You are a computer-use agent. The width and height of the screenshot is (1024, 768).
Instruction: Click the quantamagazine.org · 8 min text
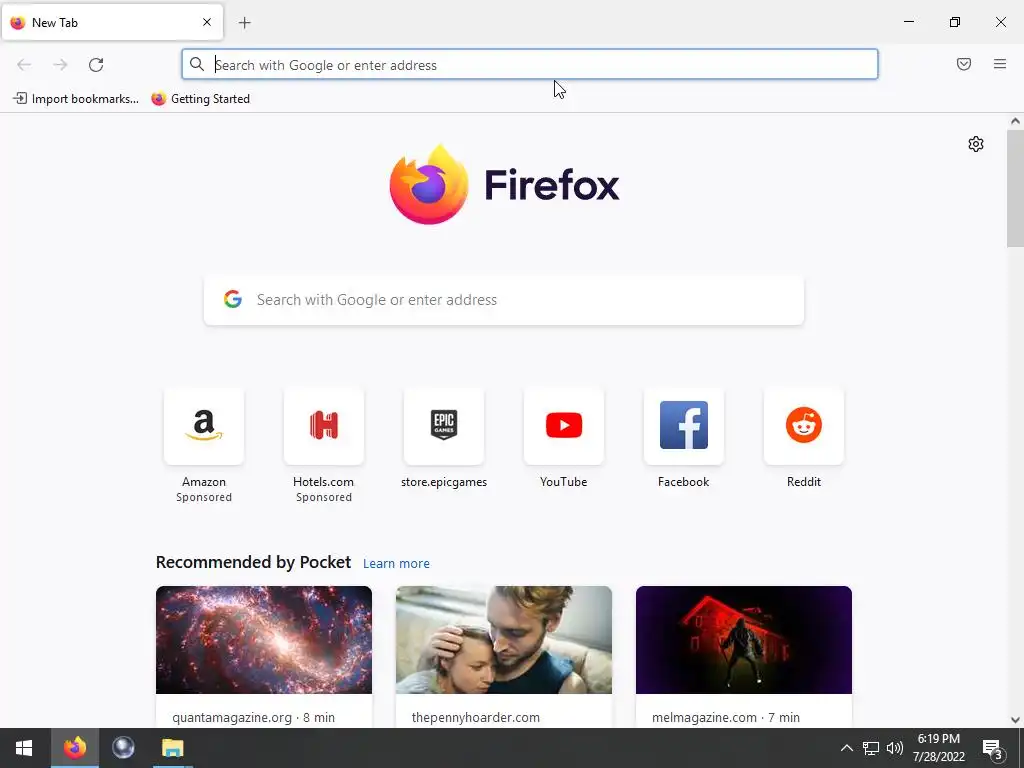253,717
